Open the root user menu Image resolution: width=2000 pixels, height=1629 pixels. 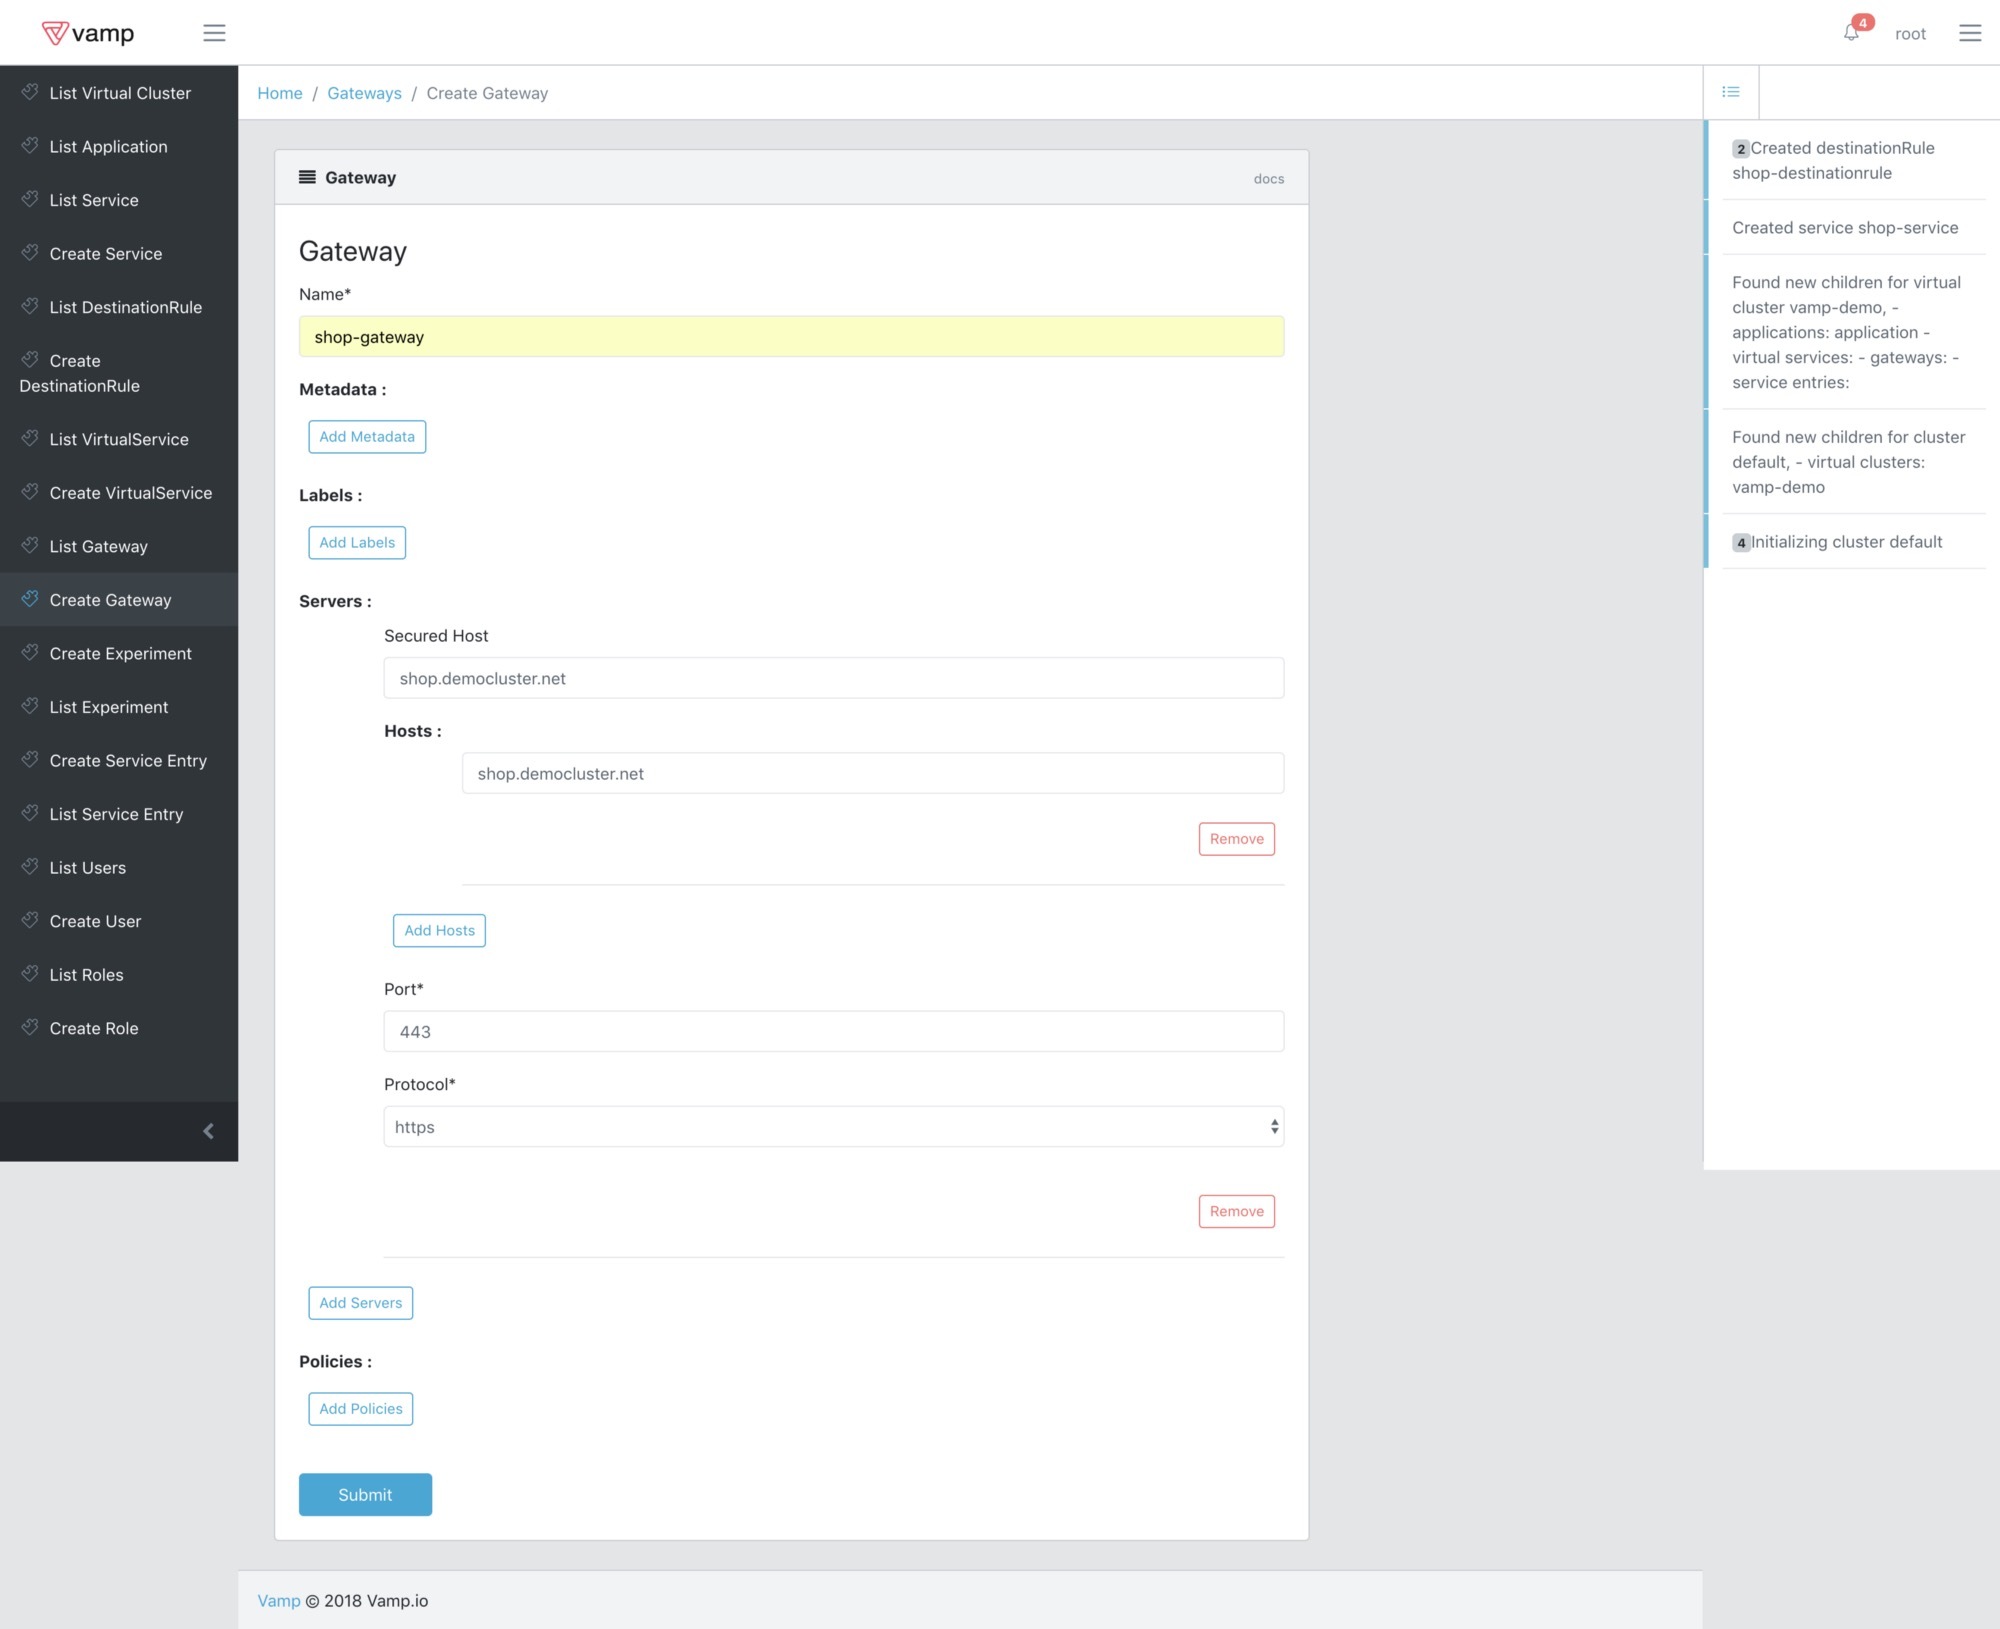[x=1909, y=34]
